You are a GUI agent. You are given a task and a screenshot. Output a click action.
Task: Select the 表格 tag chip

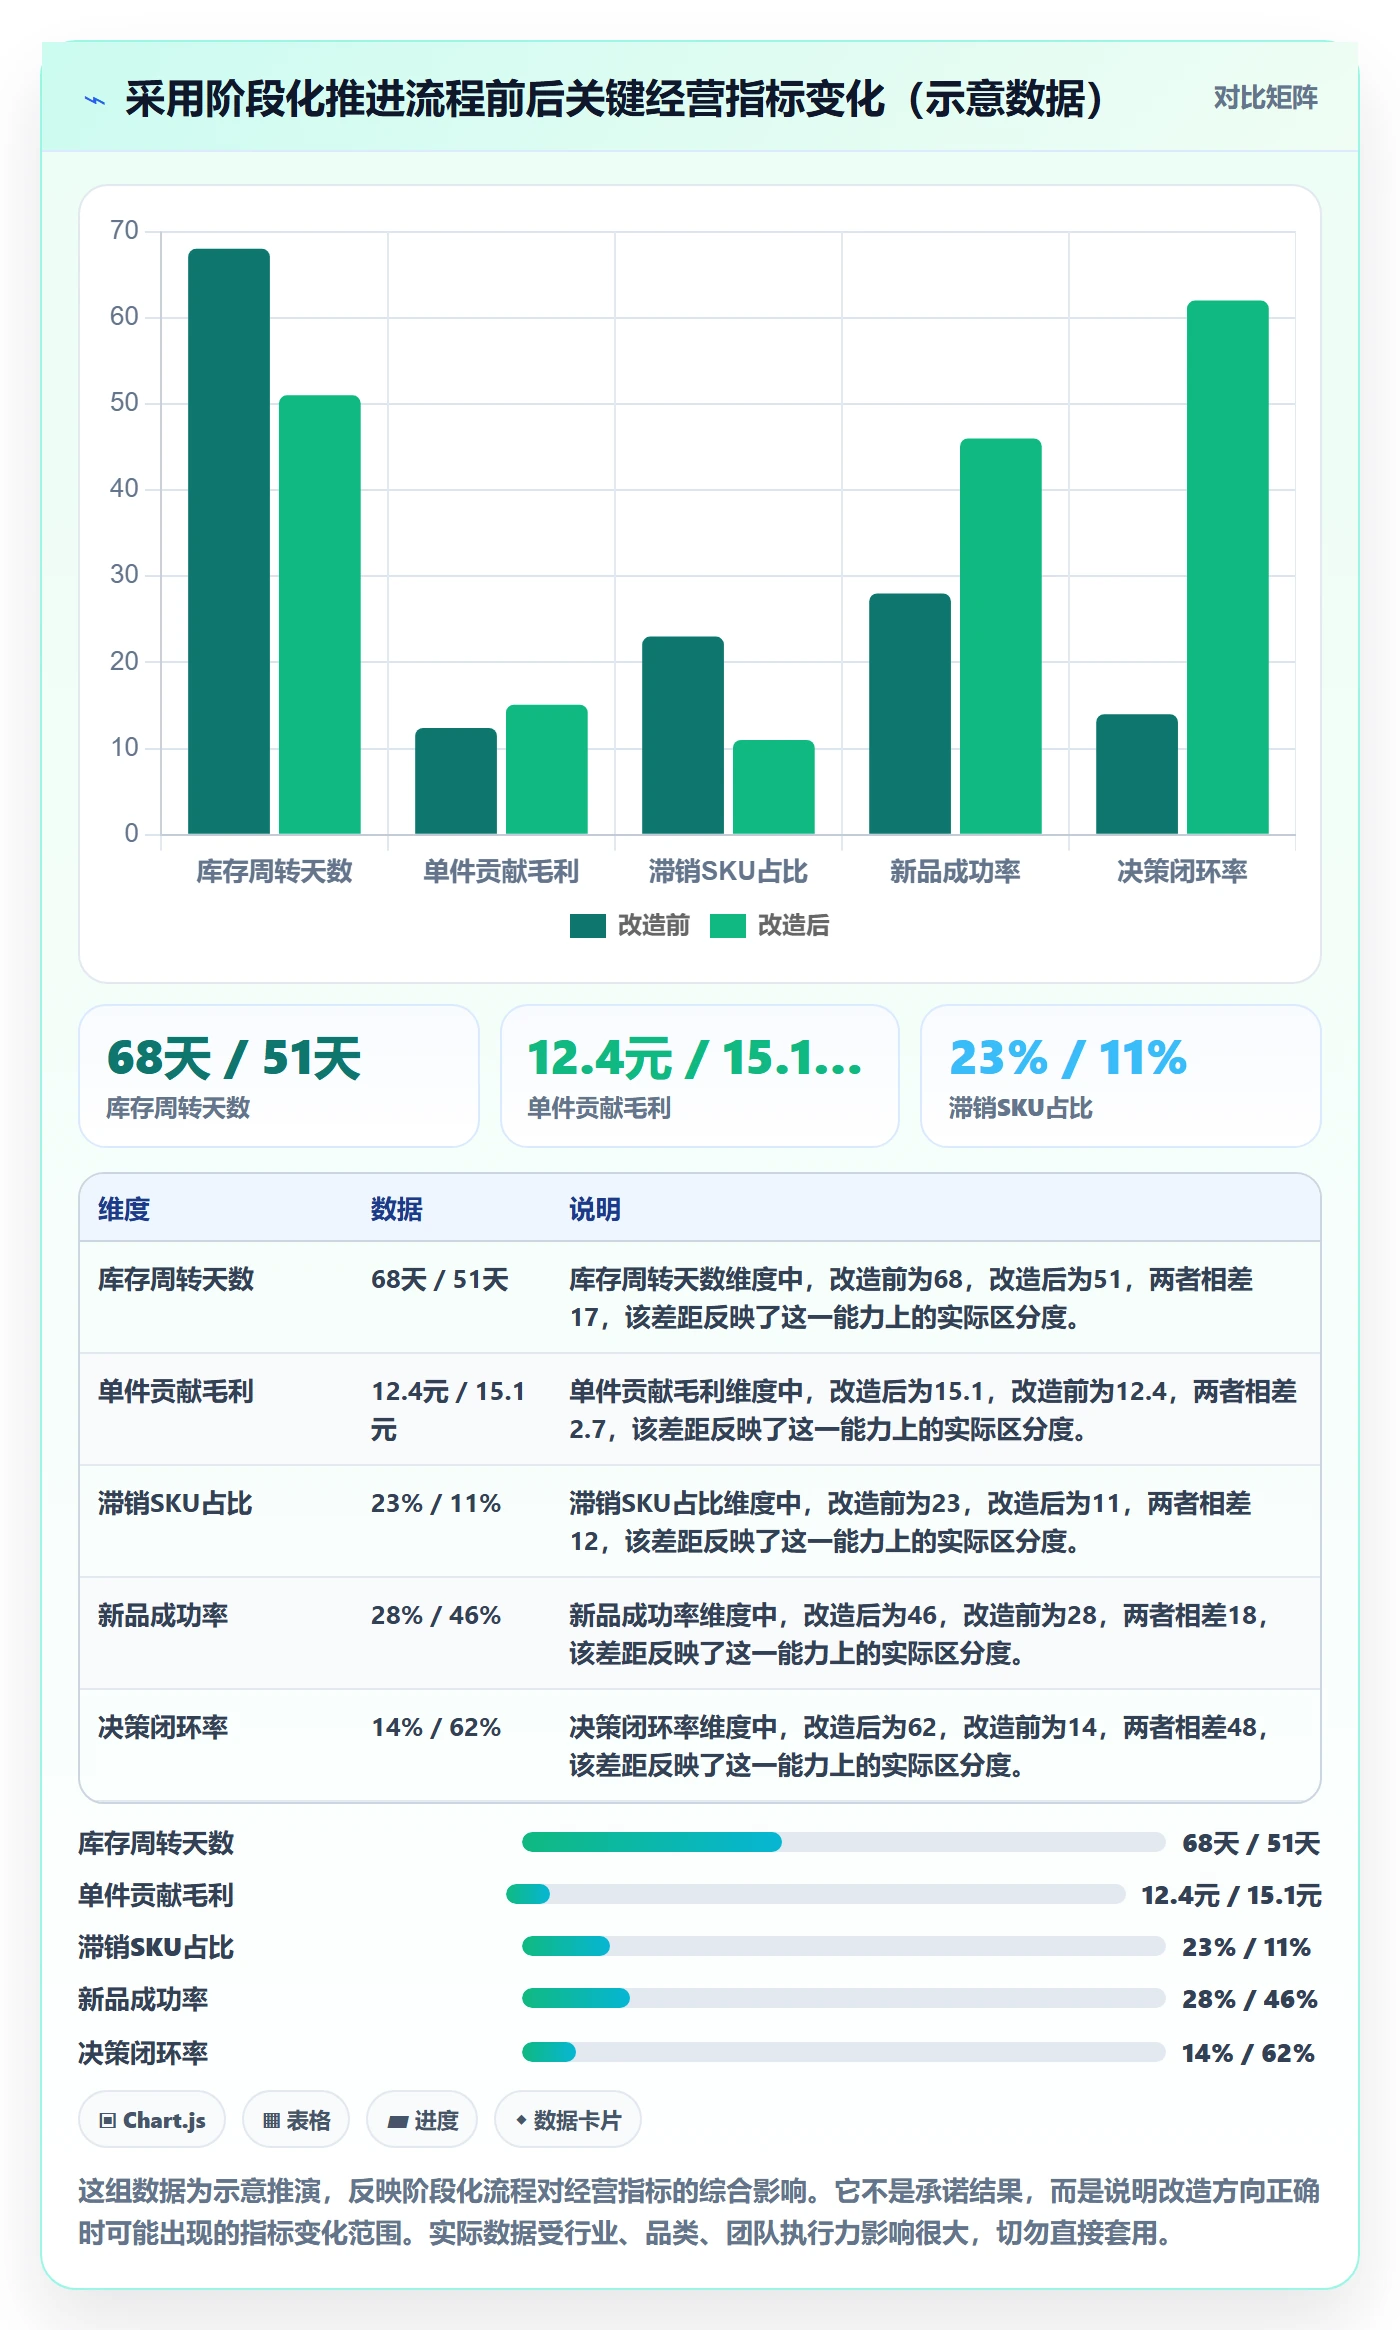point(296,2119)
